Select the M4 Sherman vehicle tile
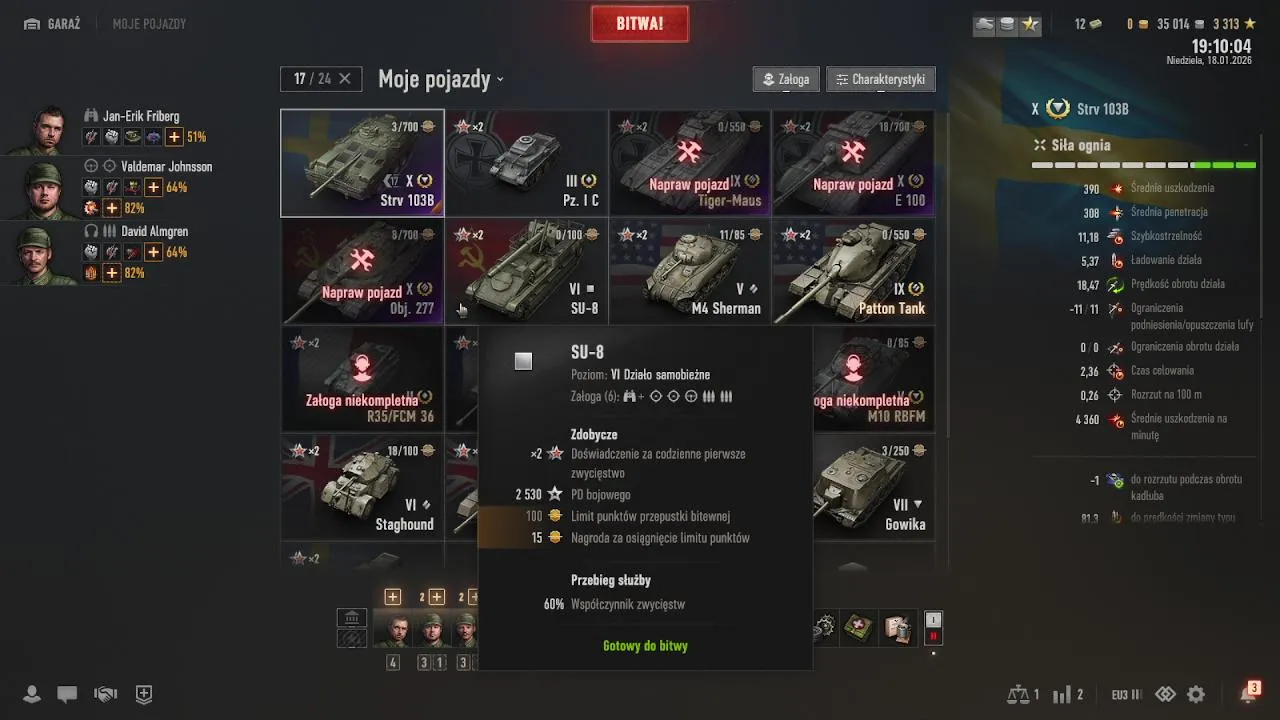The width and height of the screenshot is (1280, 720). point(690,271)
